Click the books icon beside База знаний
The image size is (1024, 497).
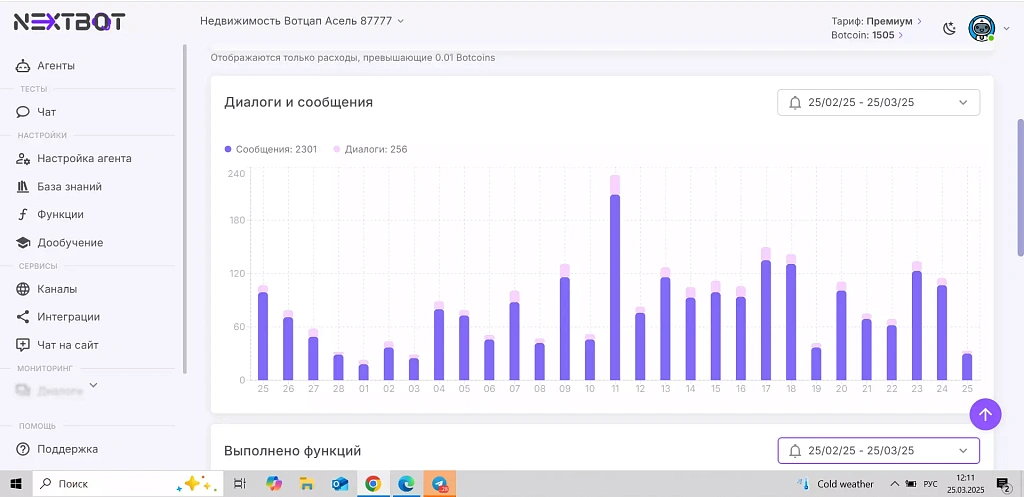tap(23, 187)
